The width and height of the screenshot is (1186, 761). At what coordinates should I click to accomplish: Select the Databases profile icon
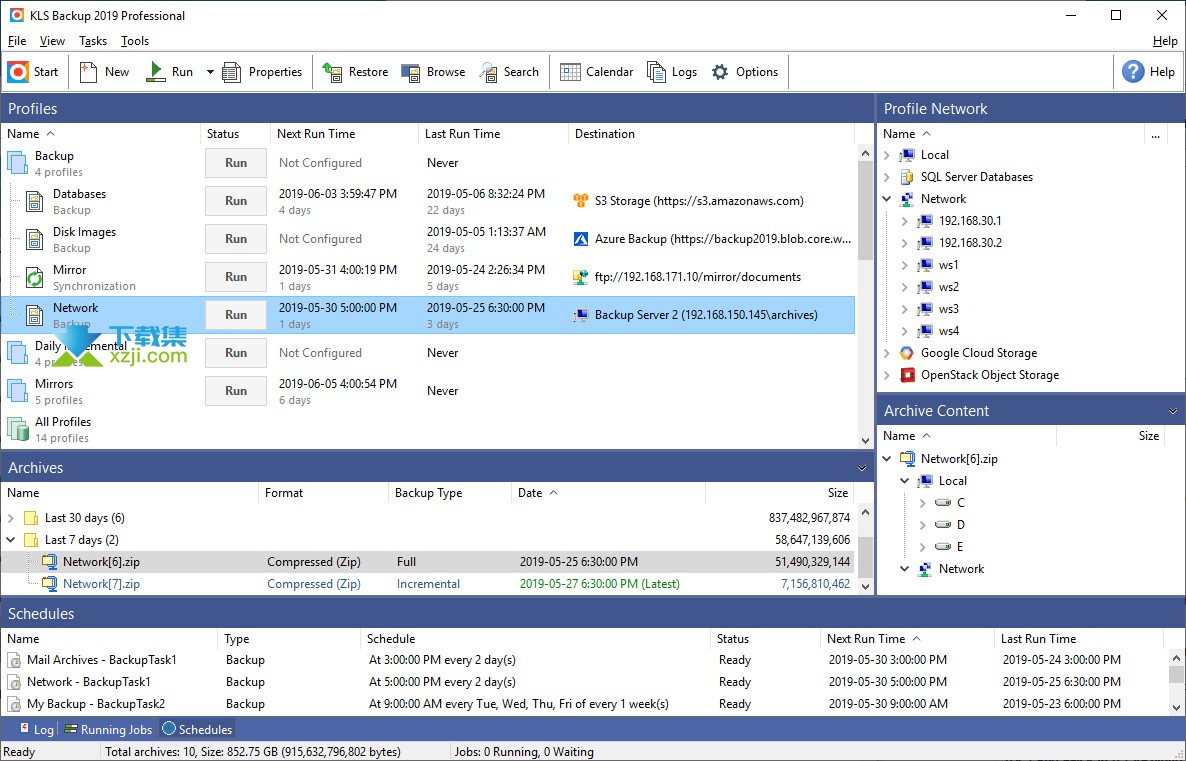pyautogui.click(x=35, y=201)
